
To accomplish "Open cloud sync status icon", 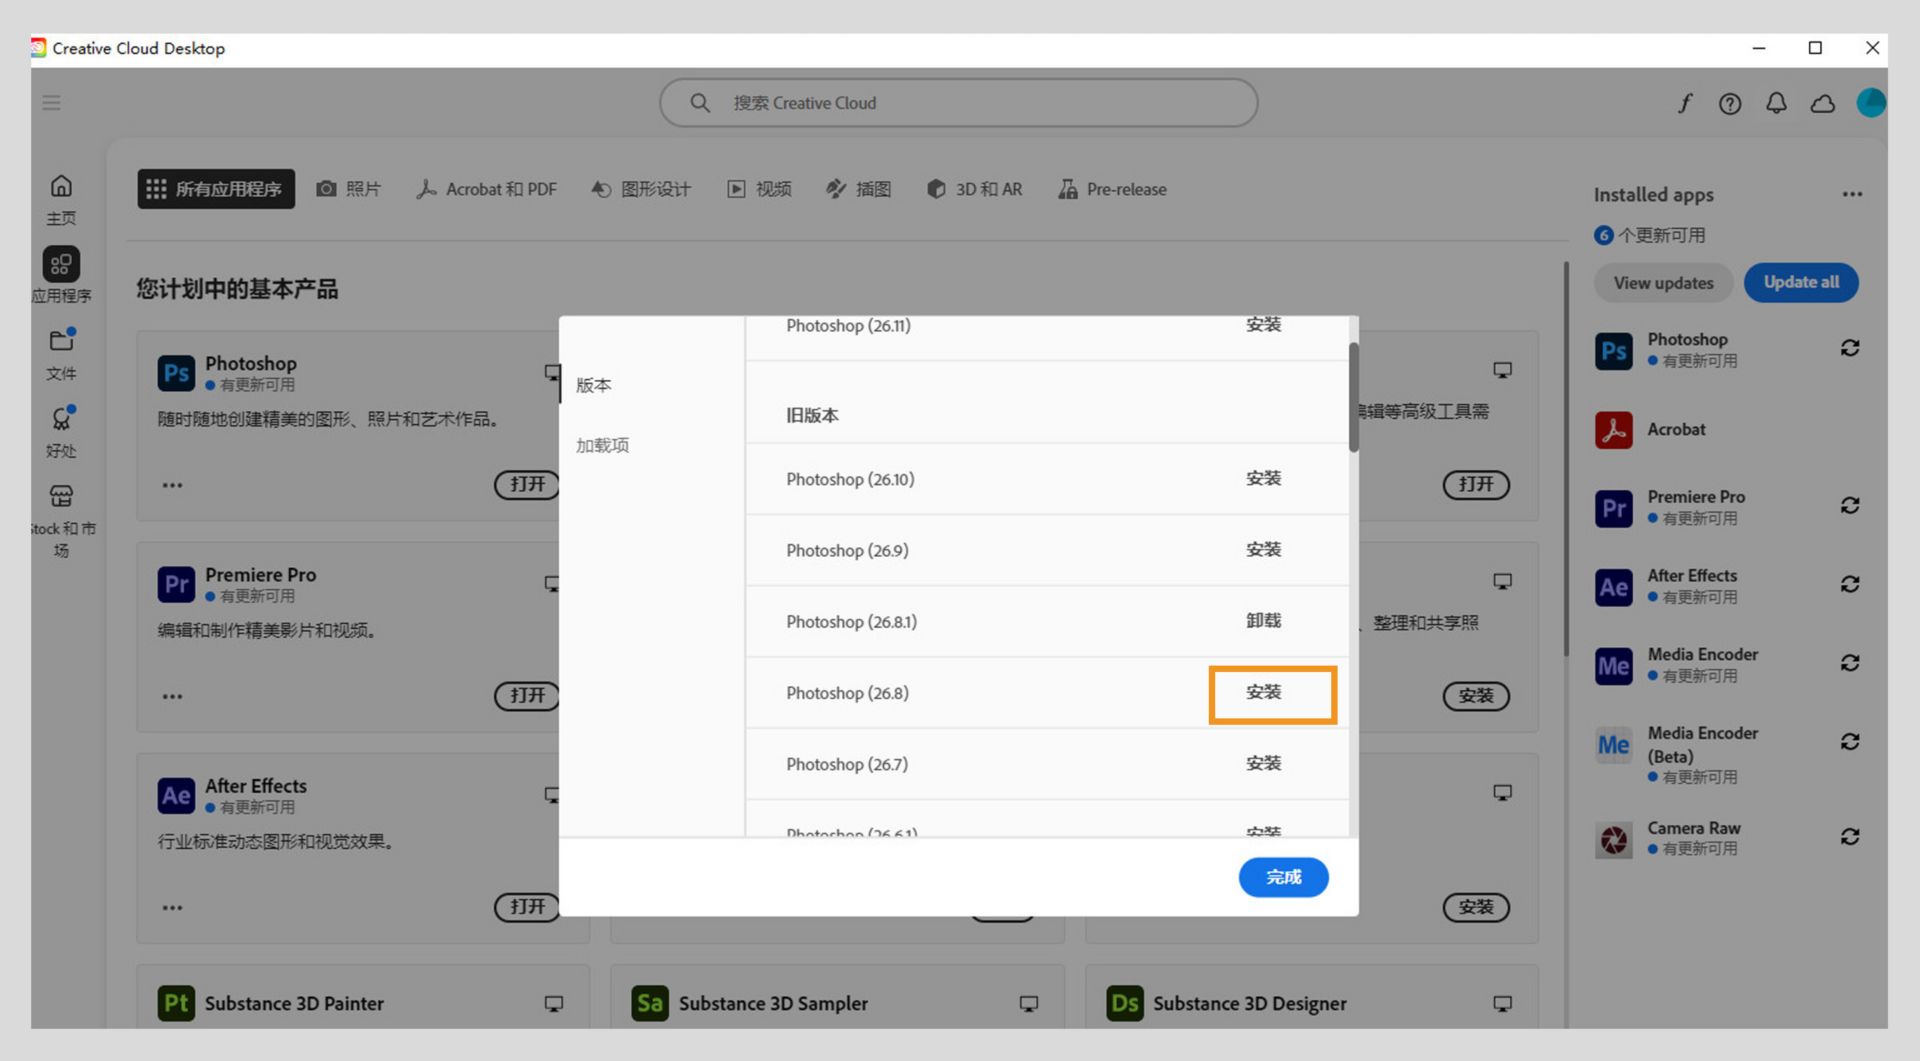I will click(1823, 103).
